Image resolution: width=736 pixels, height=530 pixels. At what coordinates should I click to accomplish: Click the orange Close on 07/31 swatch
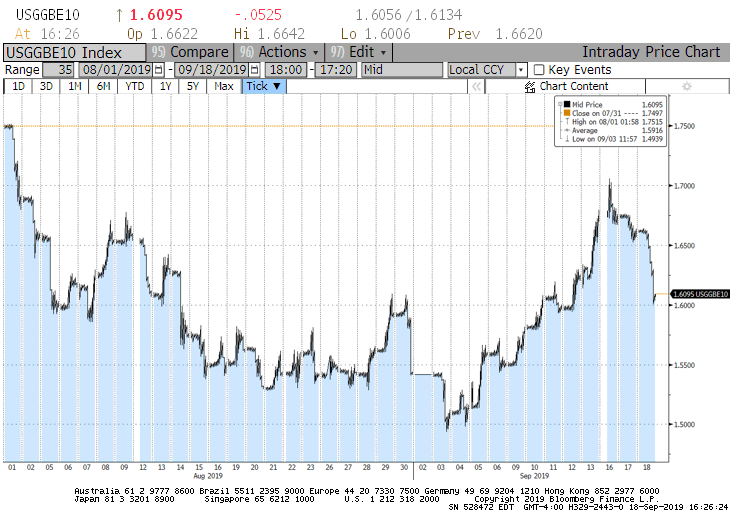567,113
